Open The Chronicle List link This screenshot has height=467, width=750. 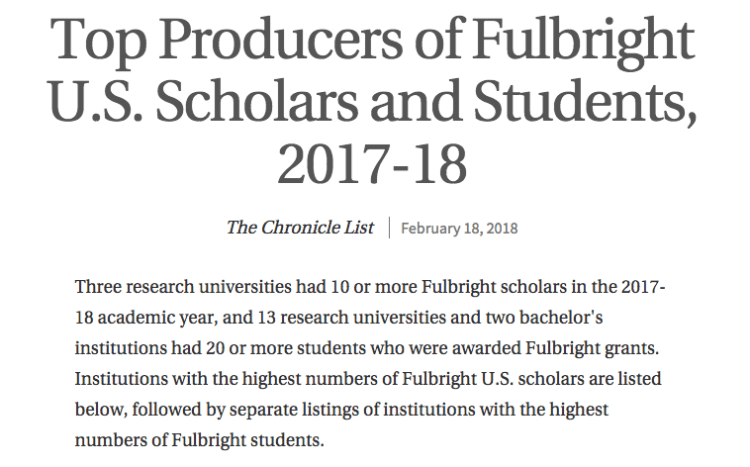coord(300,227)
